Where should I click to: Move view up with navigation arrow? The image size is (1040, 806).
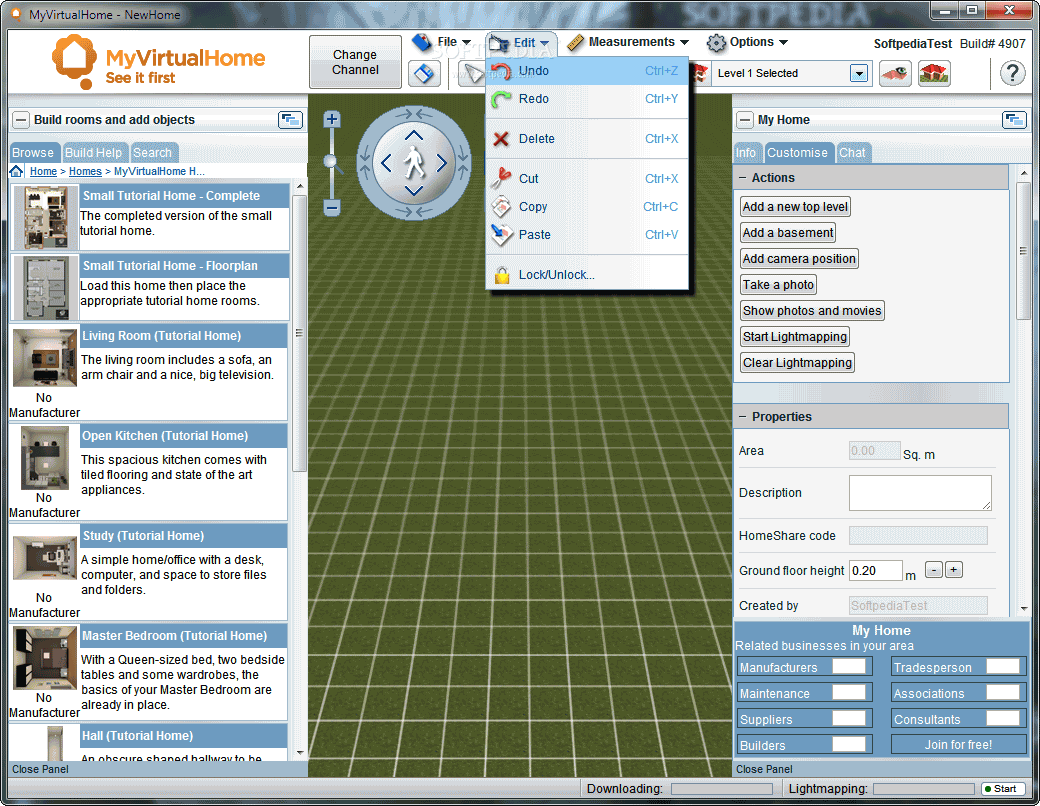(x=414, y=136)
